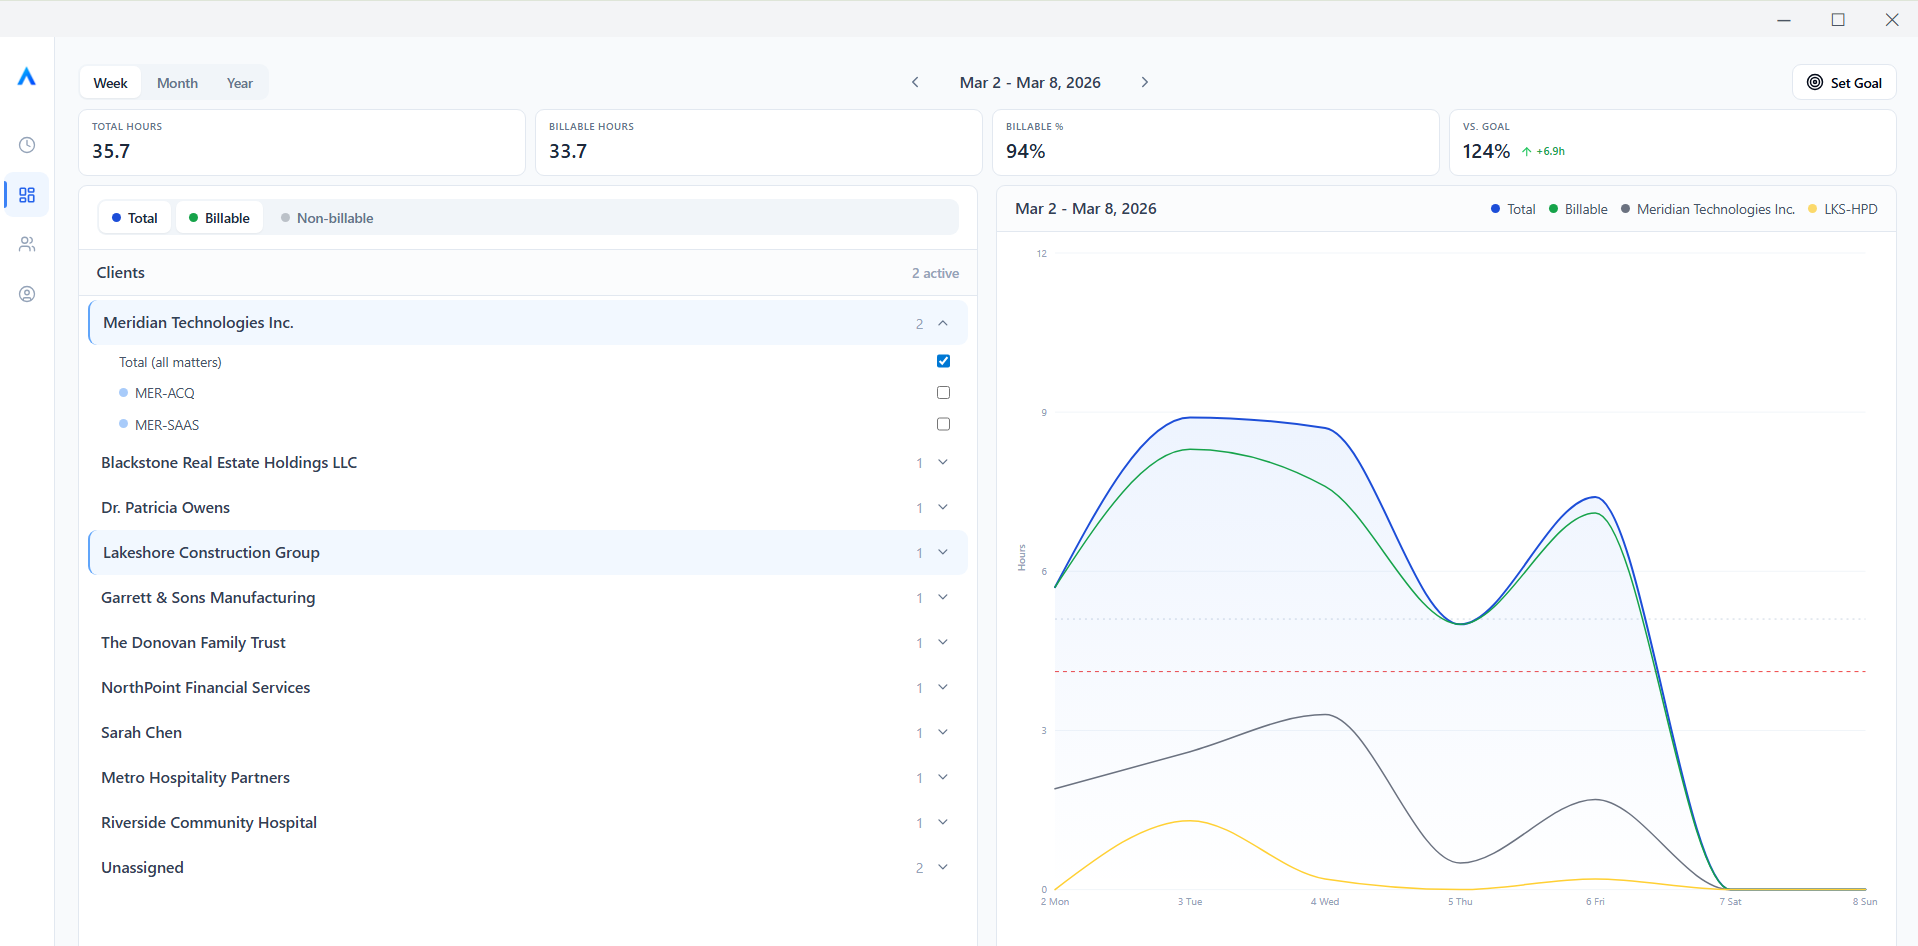Select the dashboard grid icon in sidebar

[27, 195]
